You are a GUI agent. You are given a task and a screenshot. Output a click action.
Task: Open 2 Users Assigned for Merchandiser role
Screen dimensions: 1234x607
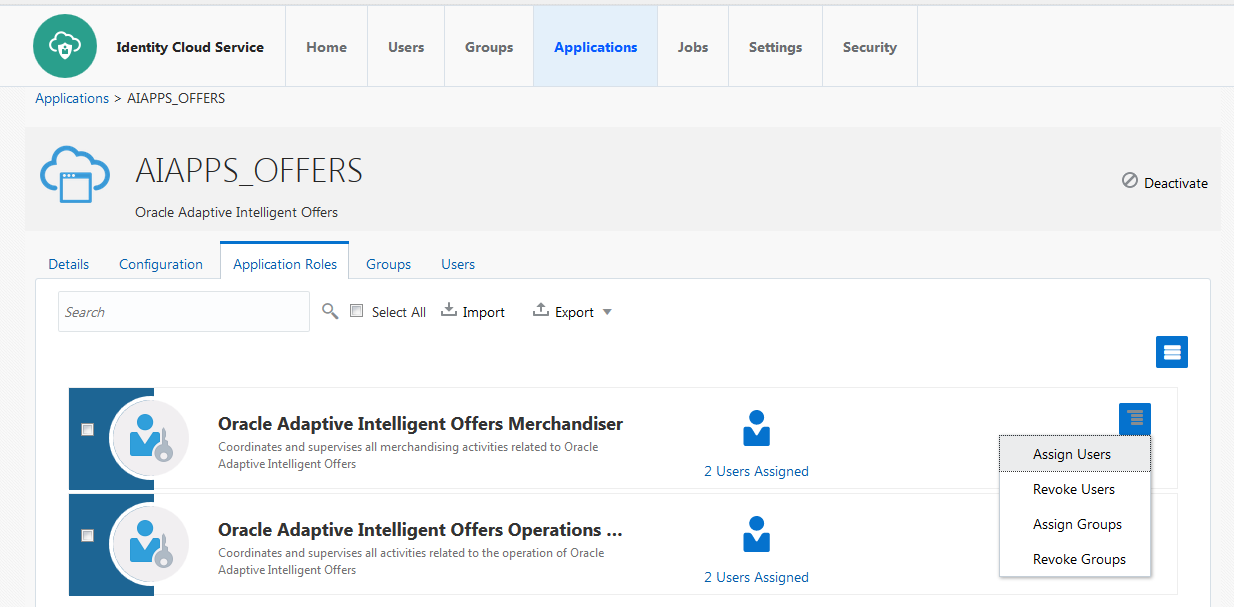click(x=756, y=470)
